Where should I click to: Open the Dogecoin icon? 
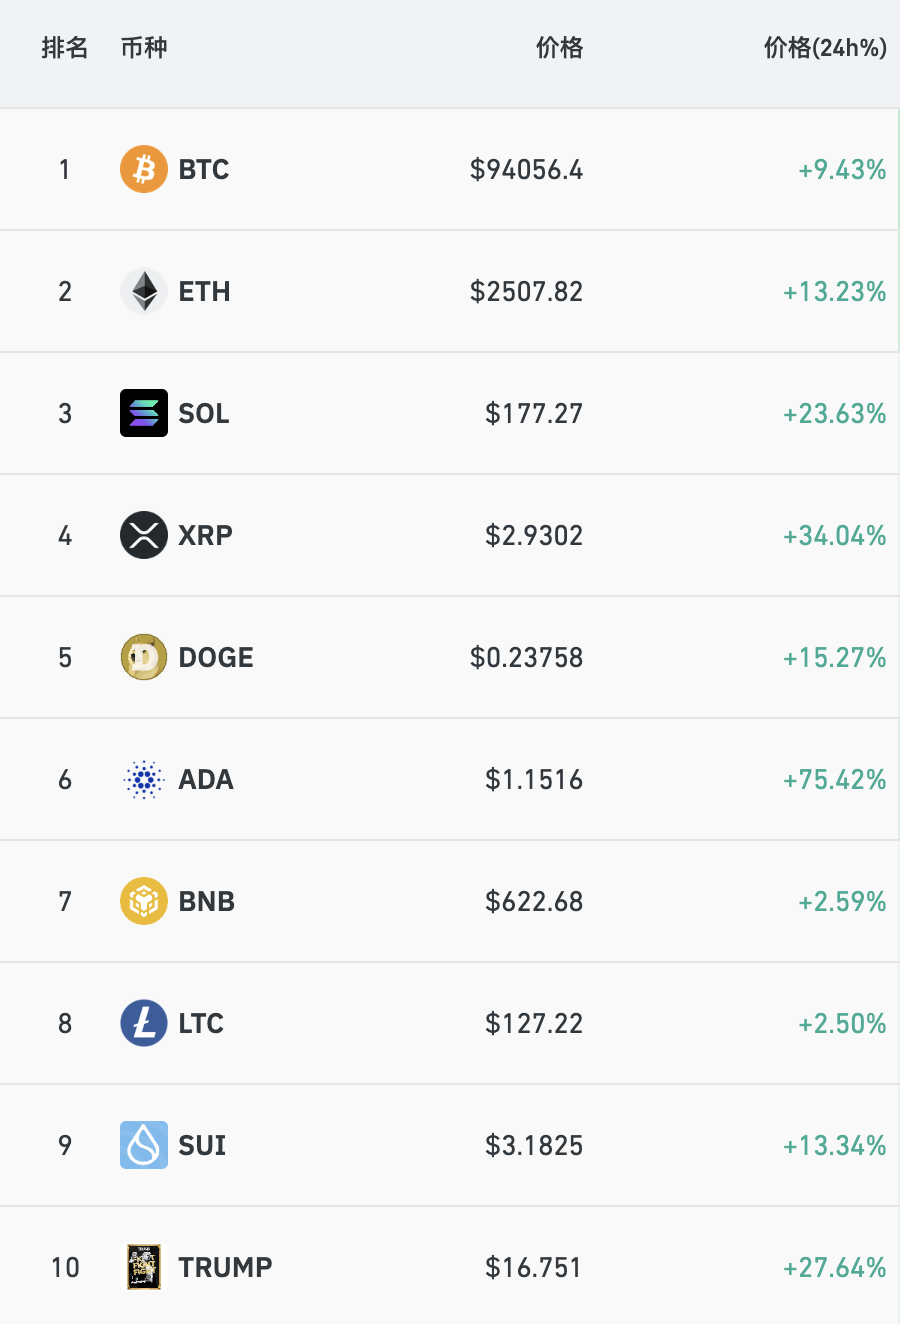coord(144,657)
